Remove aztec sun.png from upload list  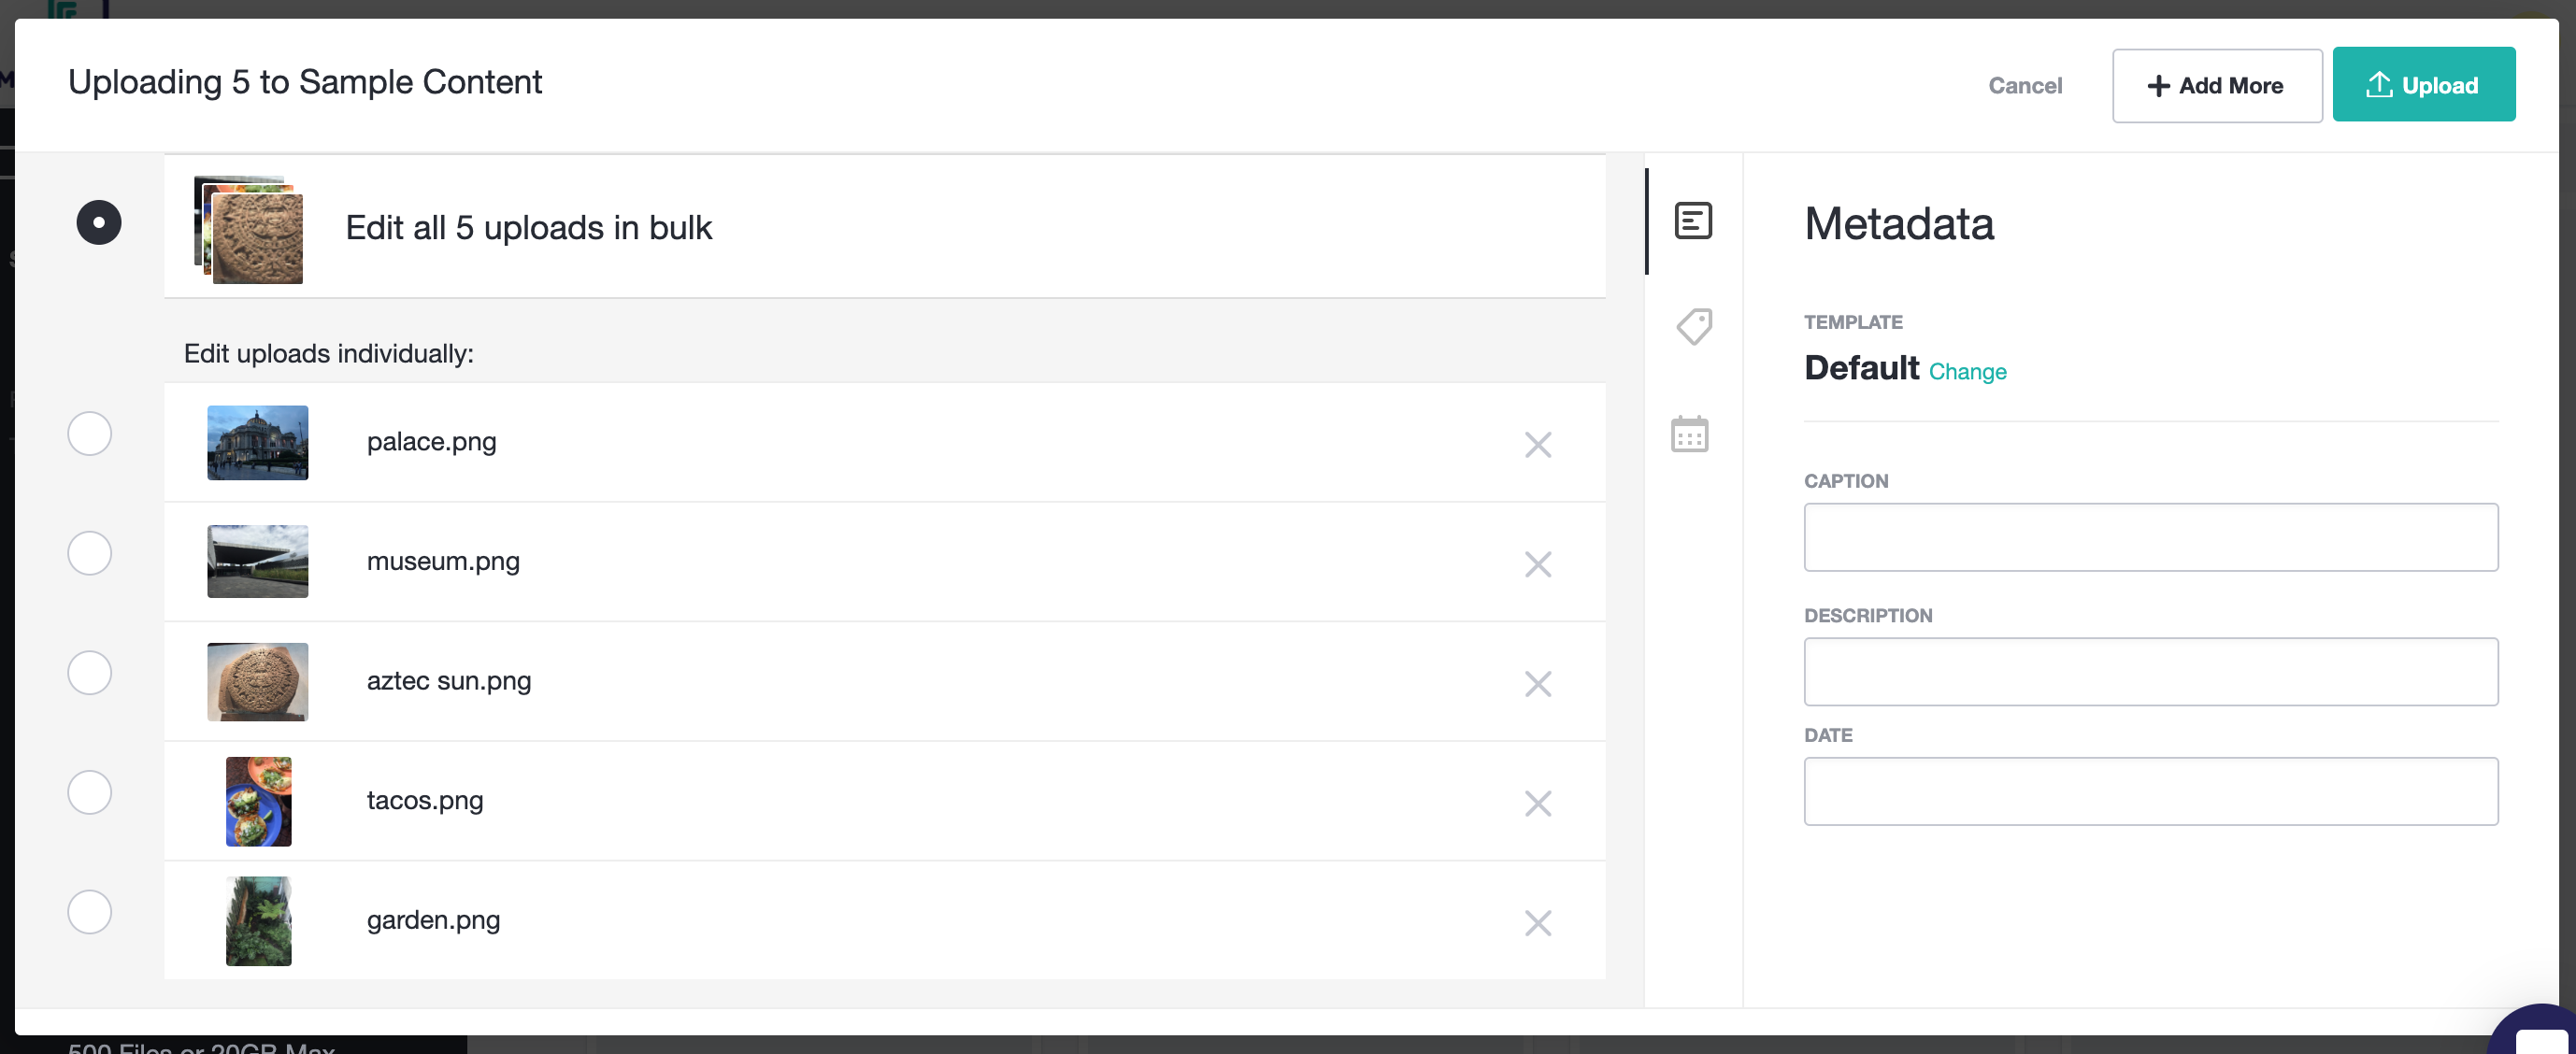(1537, 684)
